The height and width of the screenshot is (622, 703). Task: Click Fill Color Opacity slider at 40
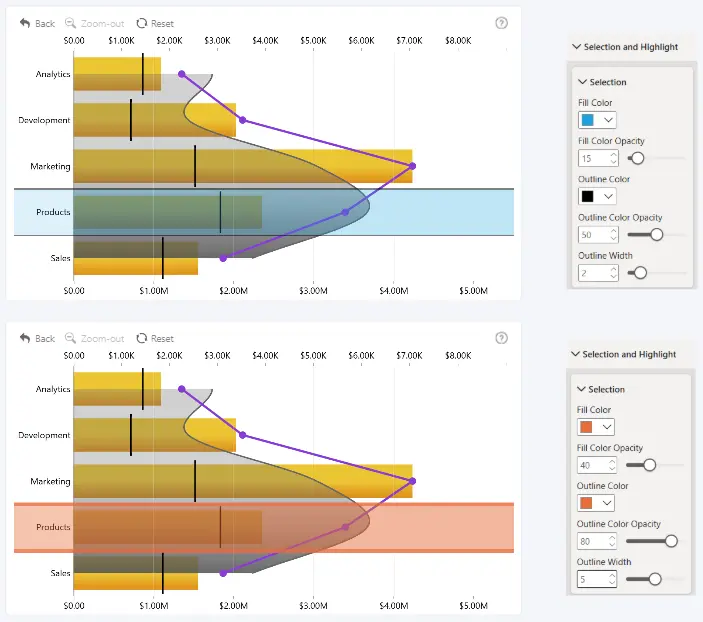coord(649,465)
